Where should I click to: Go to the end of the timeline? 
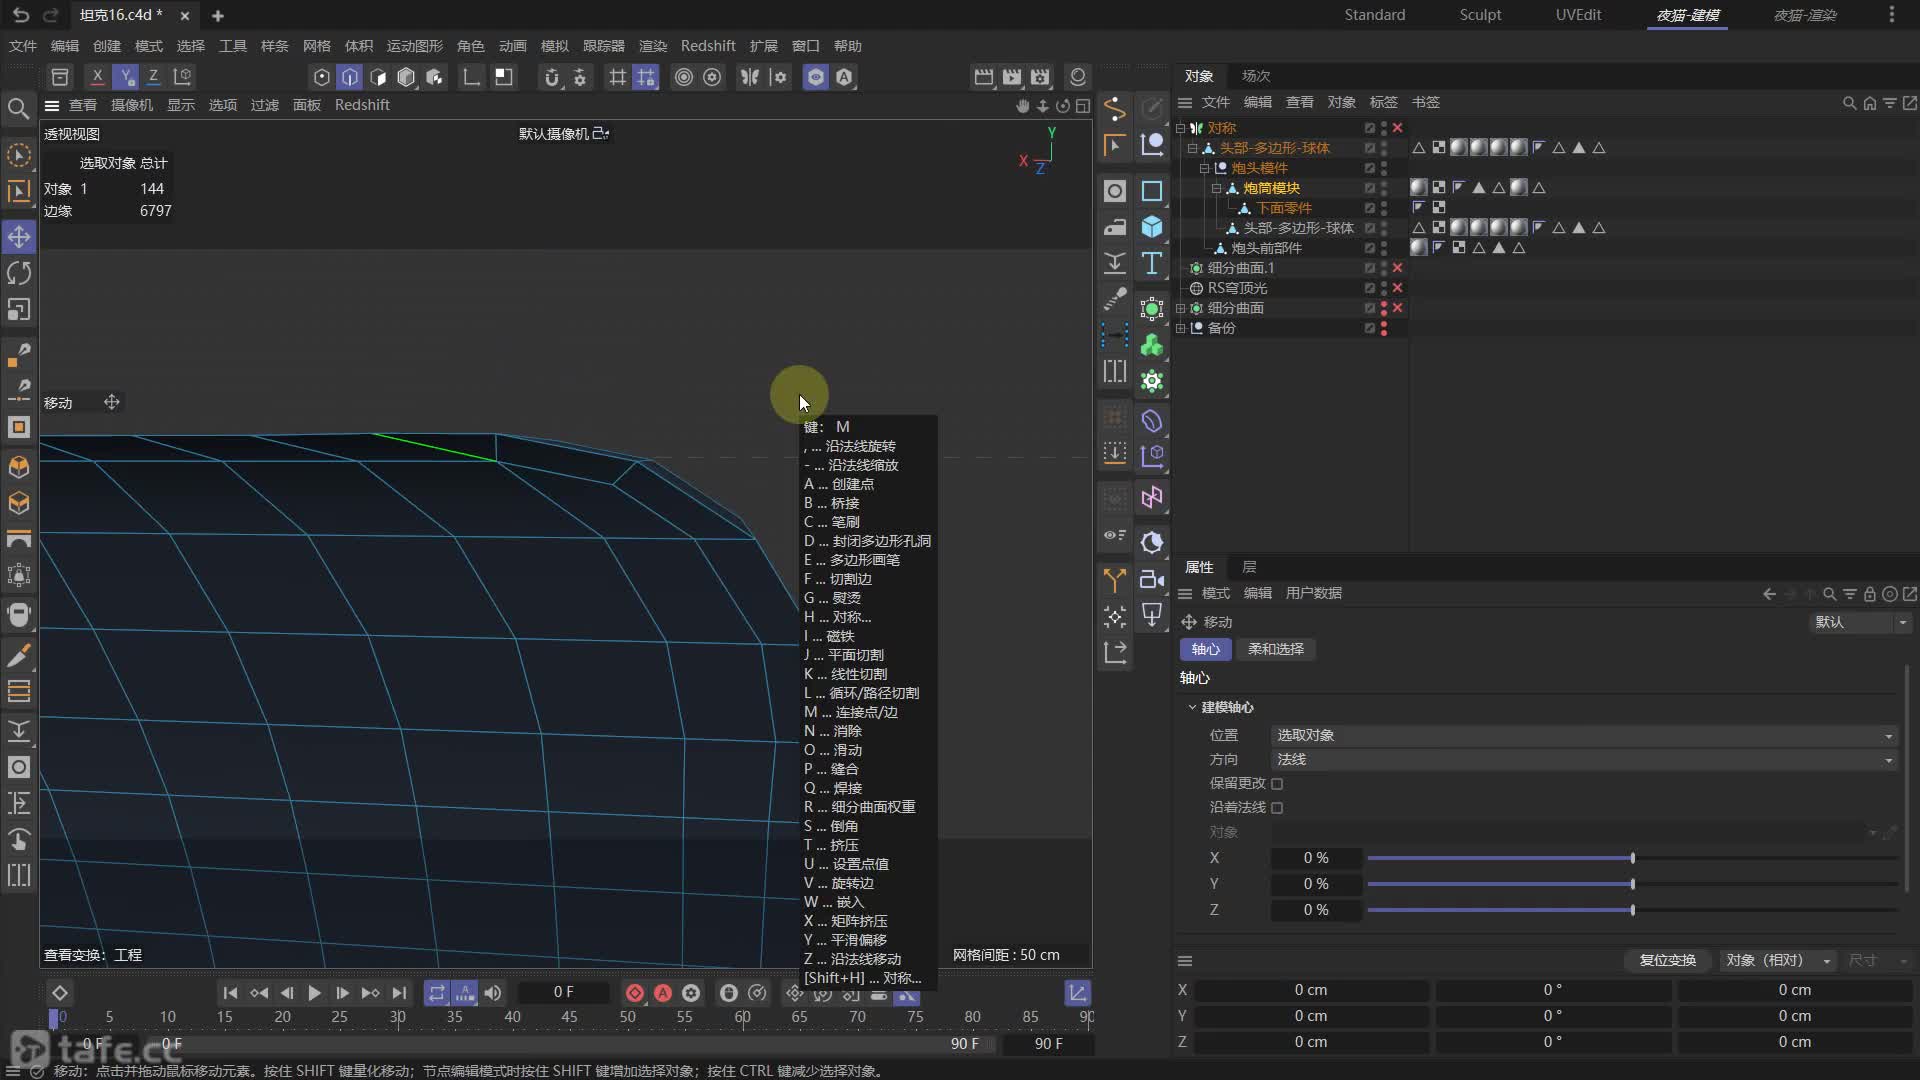pyautogui.click(x=399, y=993)
